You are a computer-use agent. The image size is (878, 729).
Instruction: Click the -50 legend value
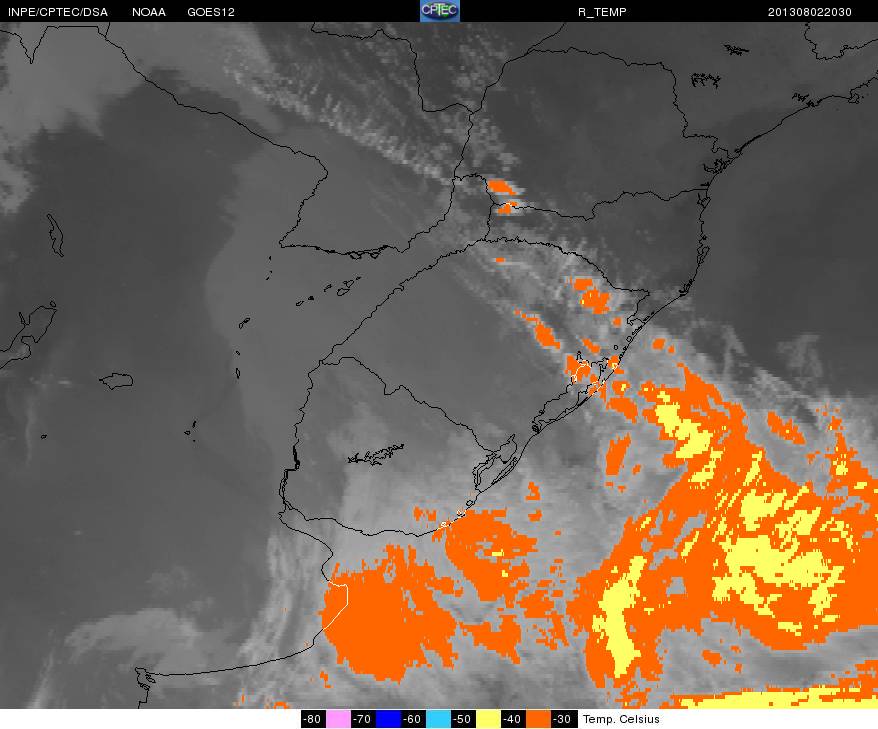coord(463,719)
